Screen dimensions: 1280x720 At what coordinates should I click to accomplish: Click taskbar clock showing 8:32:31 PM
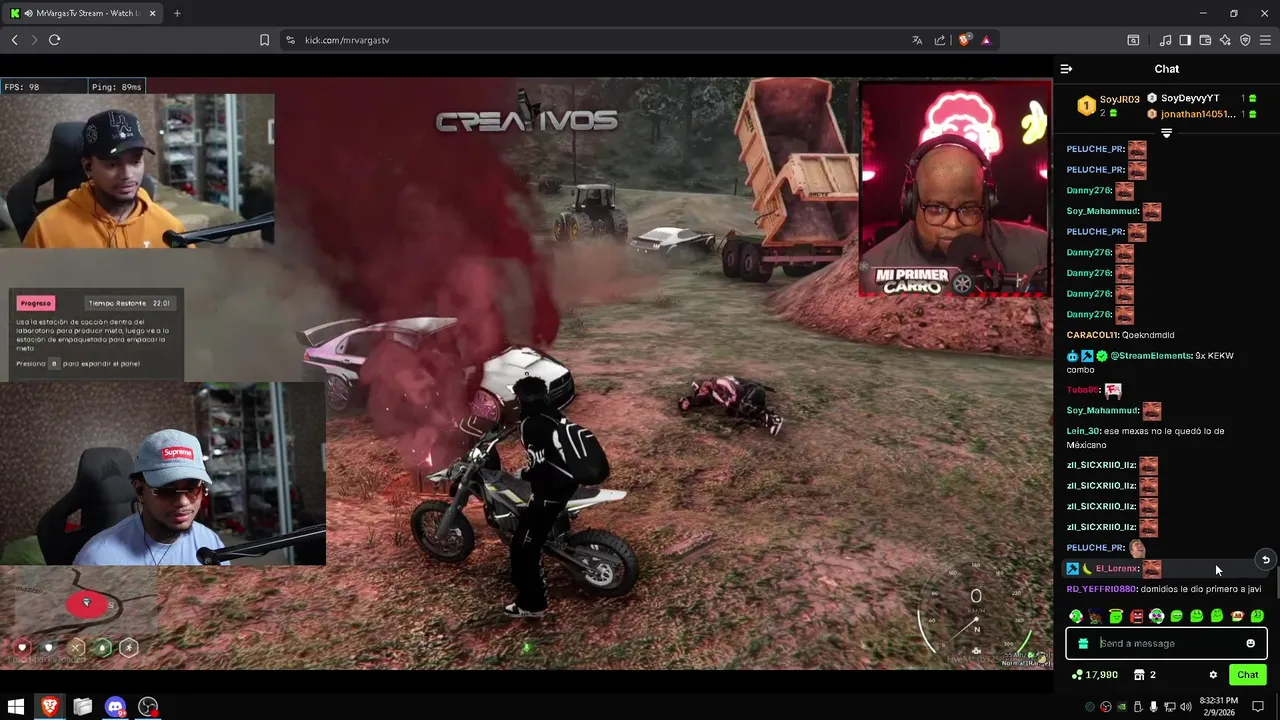coord(1218,707)
